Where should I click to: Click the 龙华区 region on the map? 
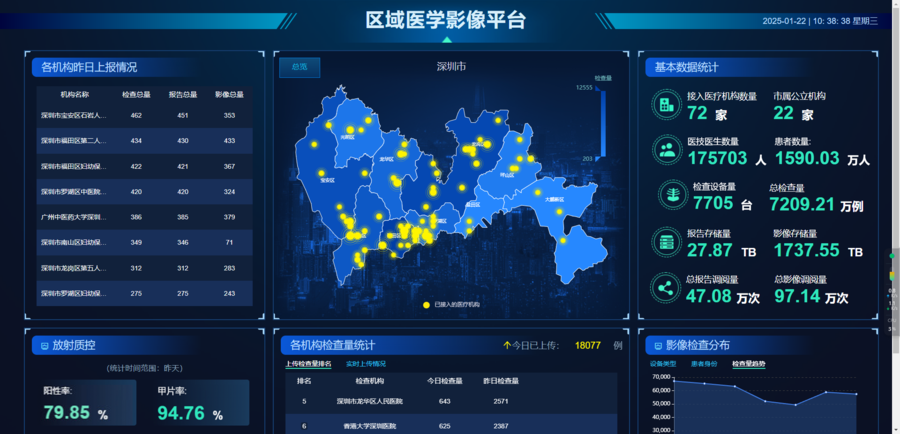coord(386,159)
